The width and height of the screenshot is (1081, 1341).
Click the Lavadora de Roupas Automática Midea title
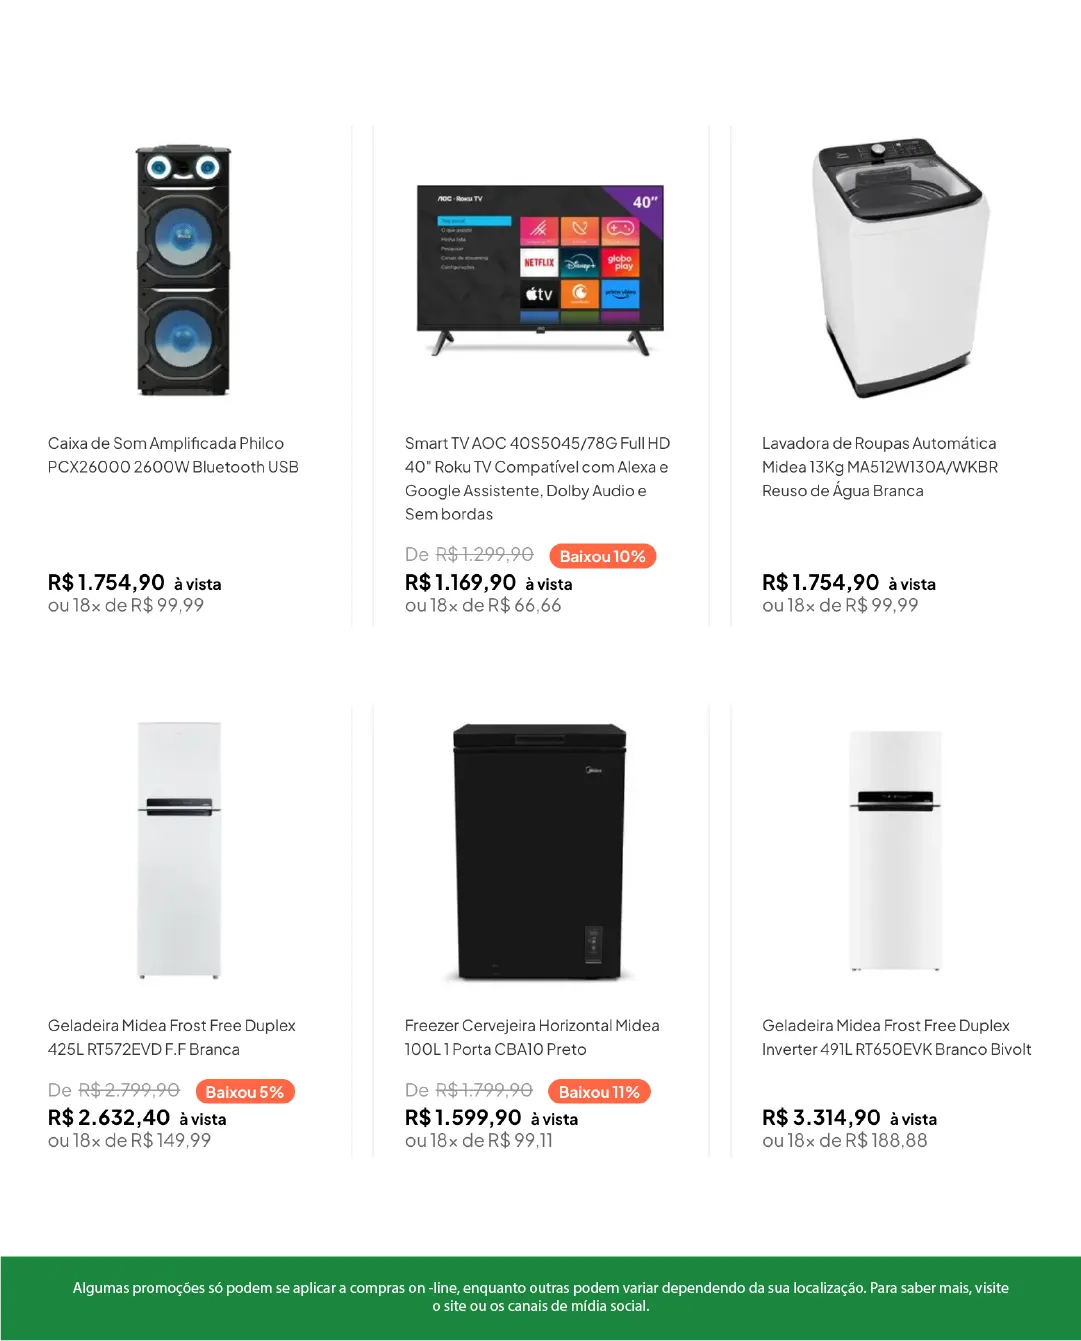coord(879,467)
